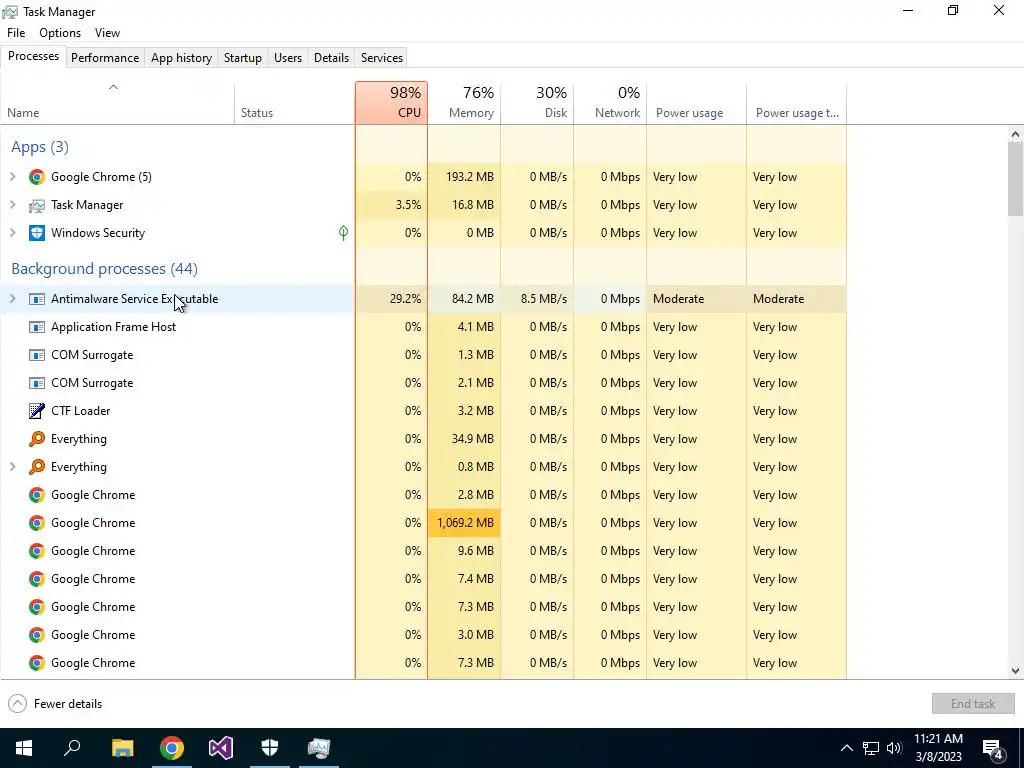Open the notification center icon
Image resolution: width=1024 pixels, height=768 pixels.
tap(993, 748)
